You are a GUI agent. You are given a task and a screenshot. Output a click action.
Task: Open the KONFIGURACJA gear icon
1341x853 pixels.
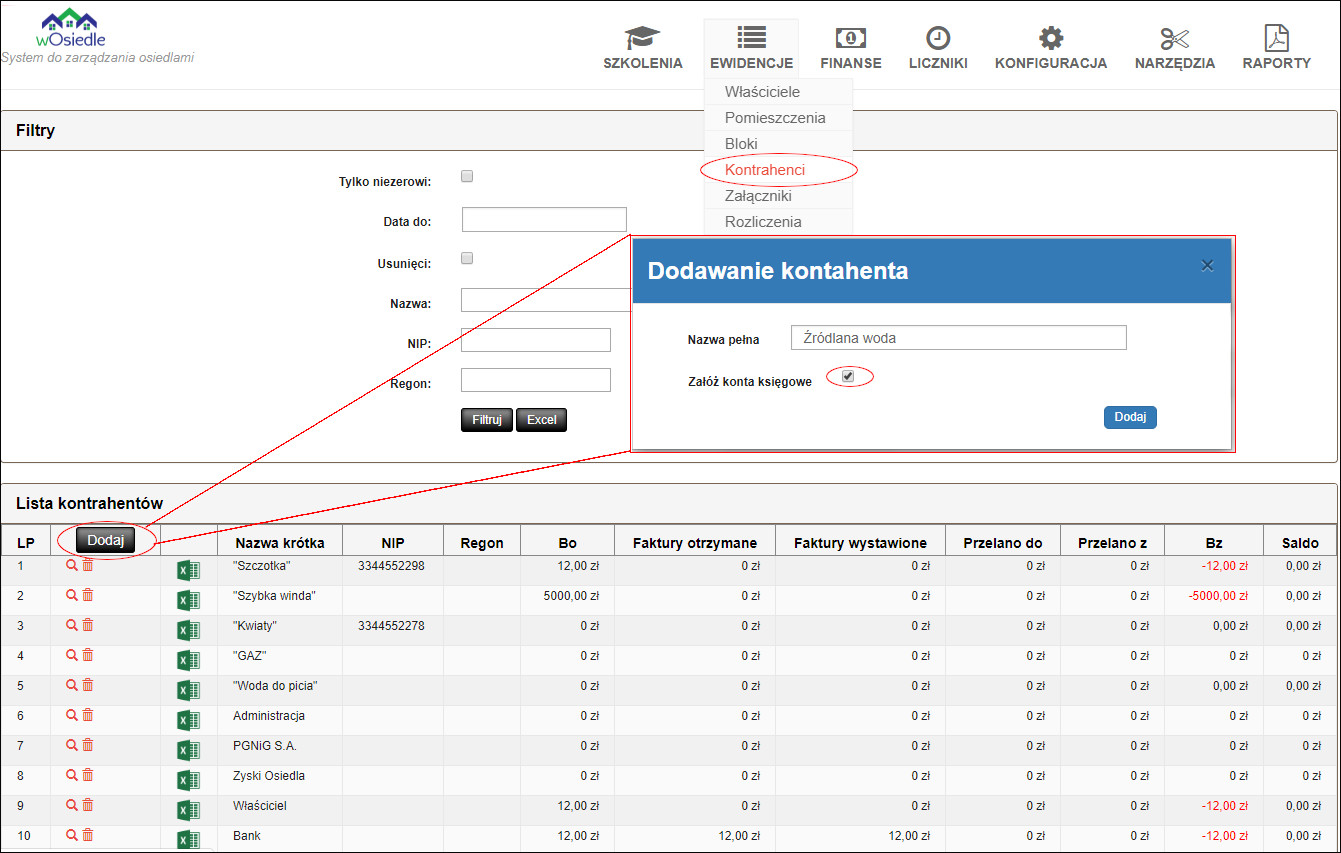(1050, 38)
